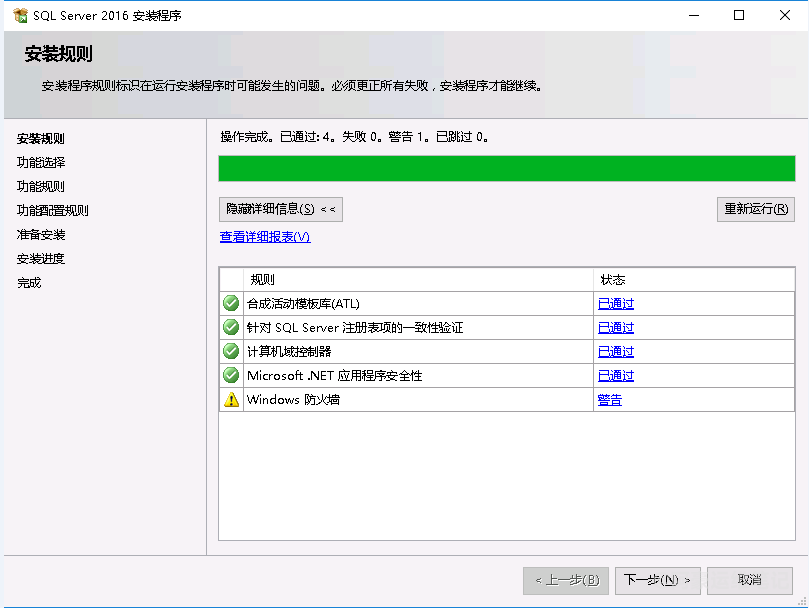Click 下一步(N) button to continue
This screenshot has width=809, height=608.
[x=657, y=581]
